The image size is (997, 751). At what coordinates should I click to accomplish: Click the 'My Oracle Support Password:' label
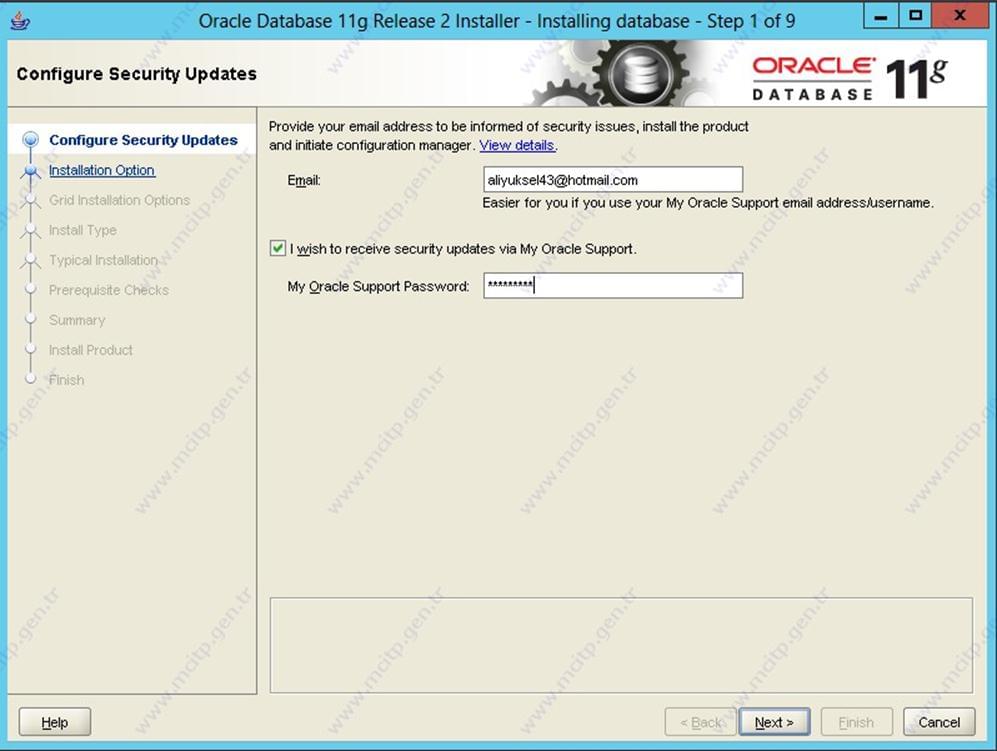click(378, 286)
